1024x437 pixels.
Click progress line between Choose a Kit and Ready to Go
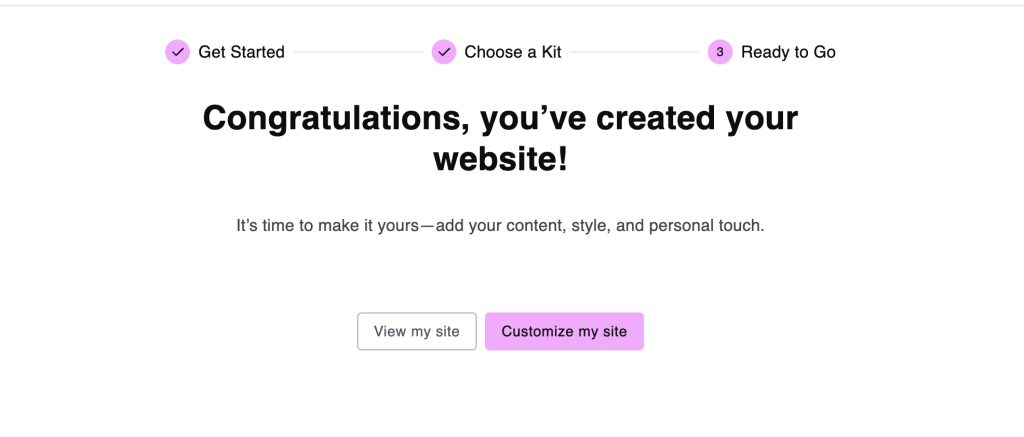pos(634,52)
